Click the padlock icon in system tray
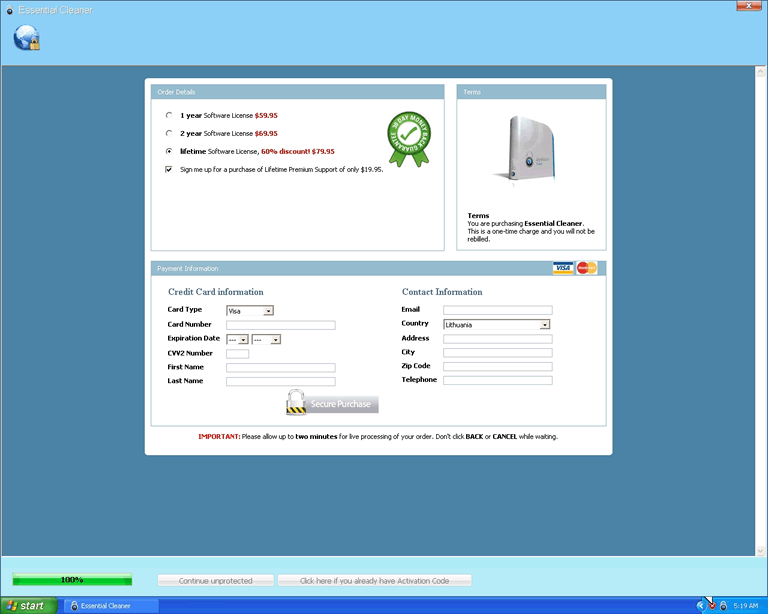The width and height of the screenshot is (768, 614). (723, 606)
